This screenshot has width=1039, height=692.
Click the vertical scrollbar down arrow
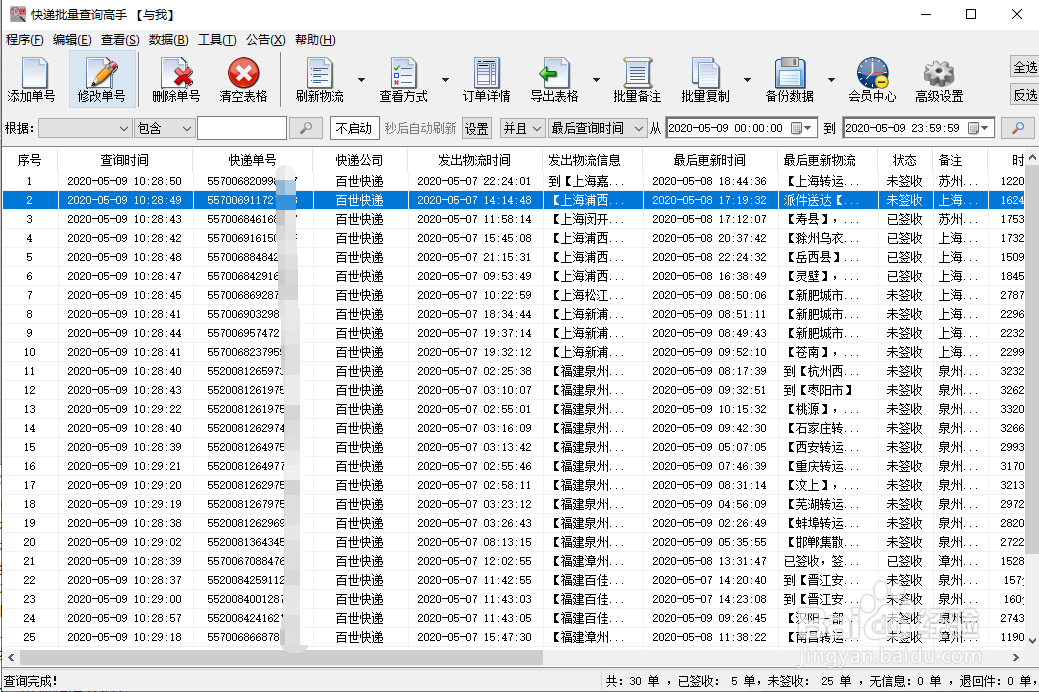click(1032, 640)
